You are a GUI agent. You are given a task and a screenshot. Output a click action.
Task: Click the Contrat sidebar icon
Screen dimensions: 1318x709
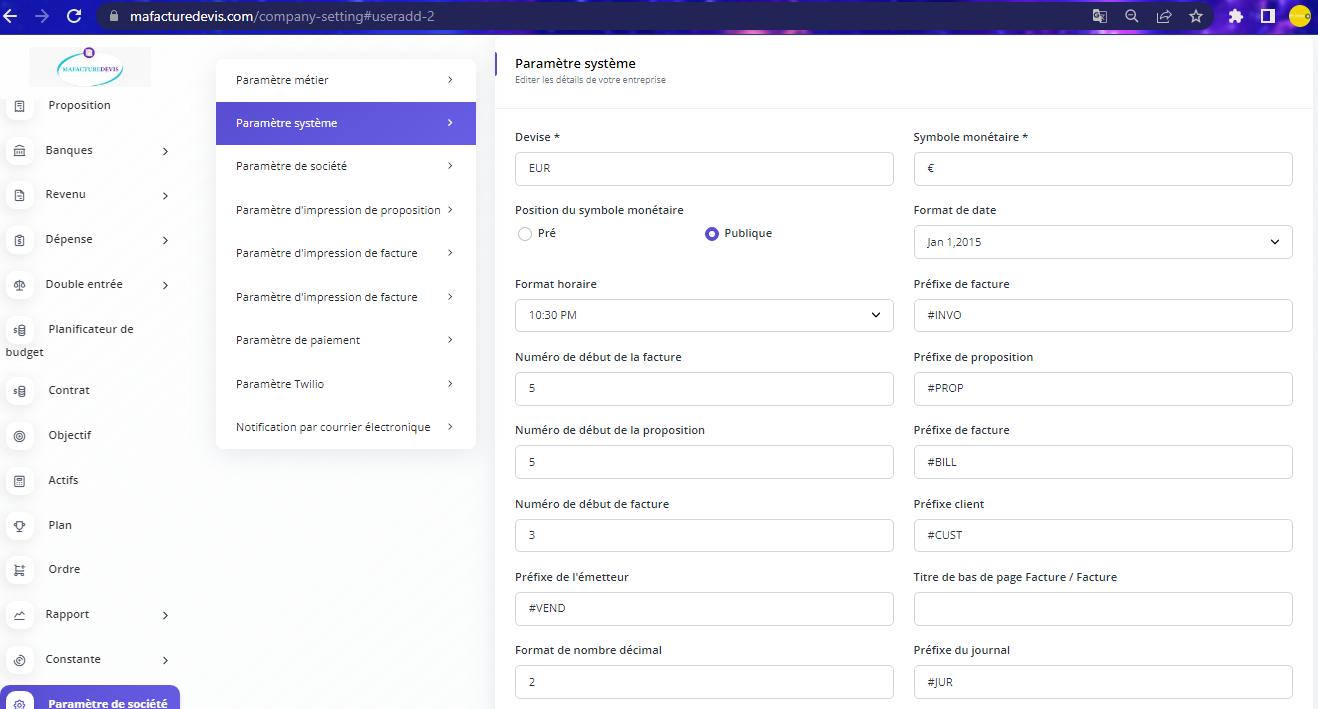tap(19, 391)
